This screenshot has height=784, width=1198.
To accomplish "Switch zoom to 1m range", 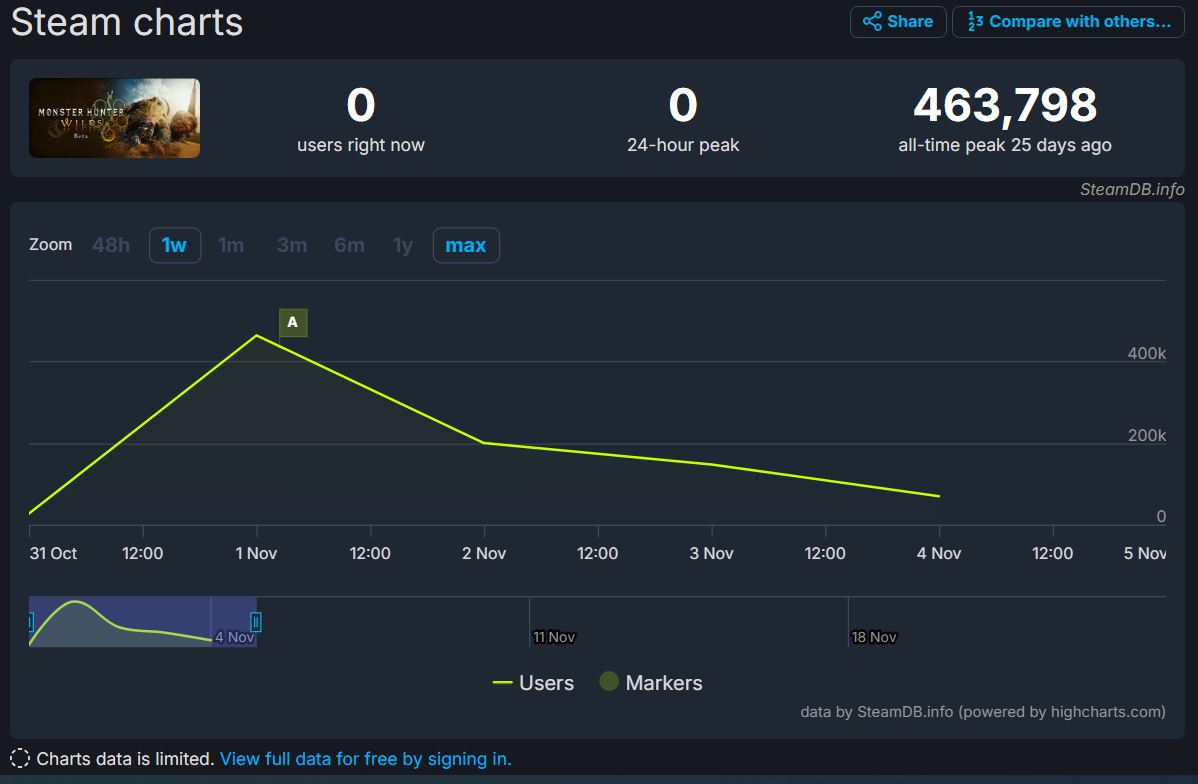I will pos(231,245).
